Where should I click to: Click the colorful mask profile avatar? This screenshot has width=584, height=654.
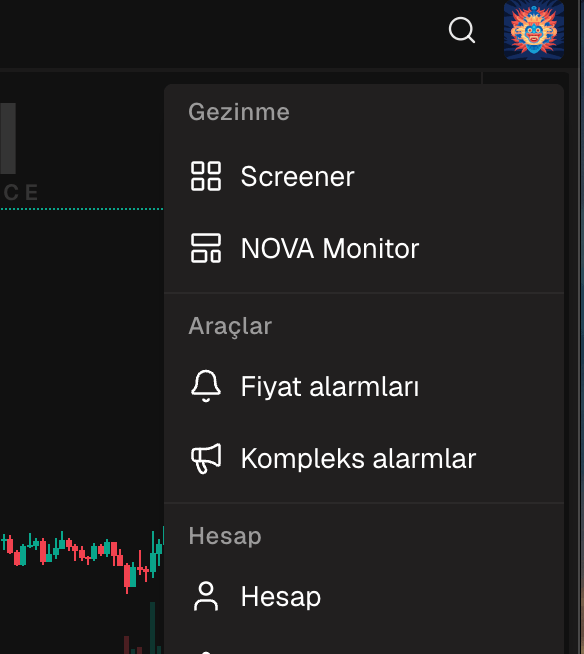click(x=534, y=30)
